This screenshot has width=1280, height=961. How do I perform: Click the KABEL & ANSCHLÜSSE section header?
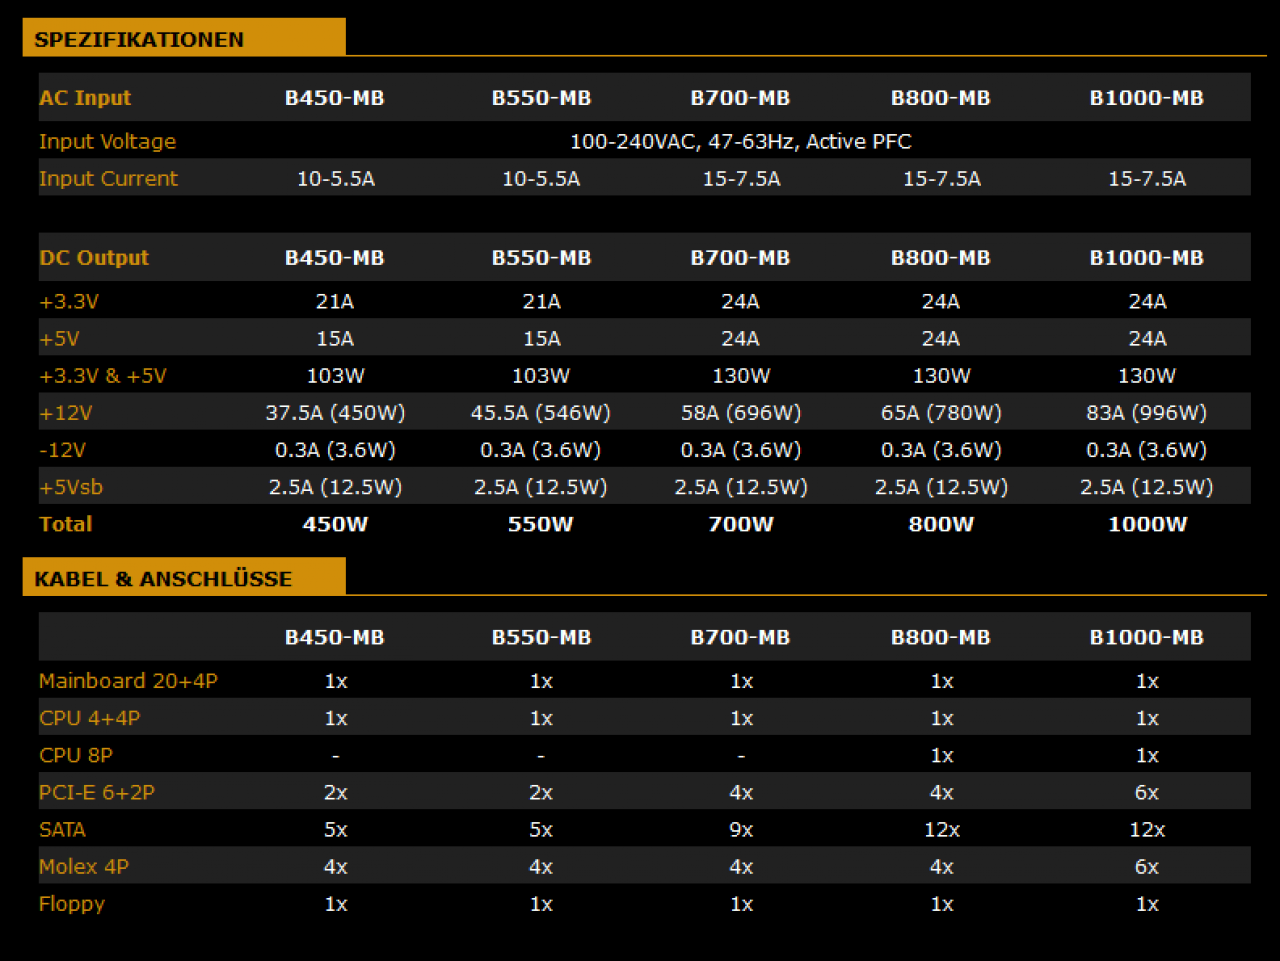pos(163,579)
